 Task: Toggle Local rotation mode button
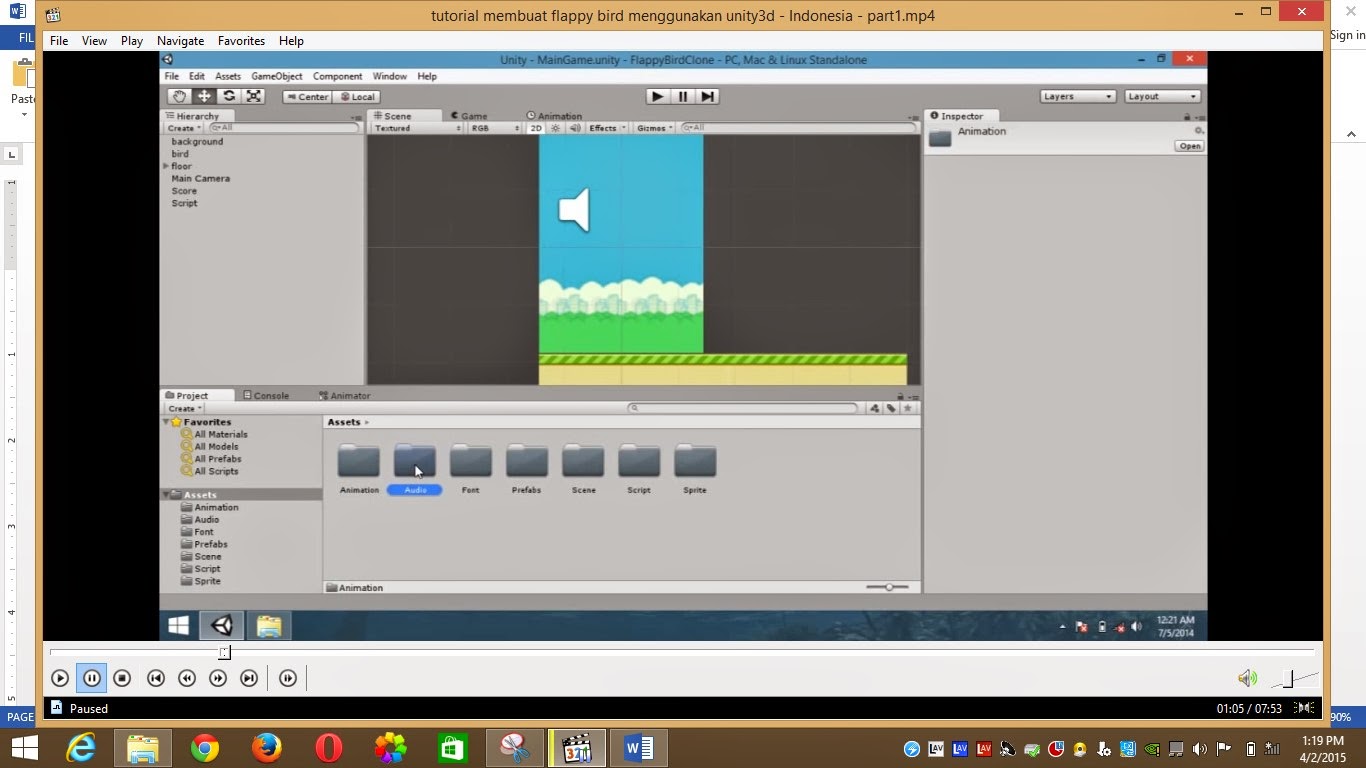click(x=357, y=97)
